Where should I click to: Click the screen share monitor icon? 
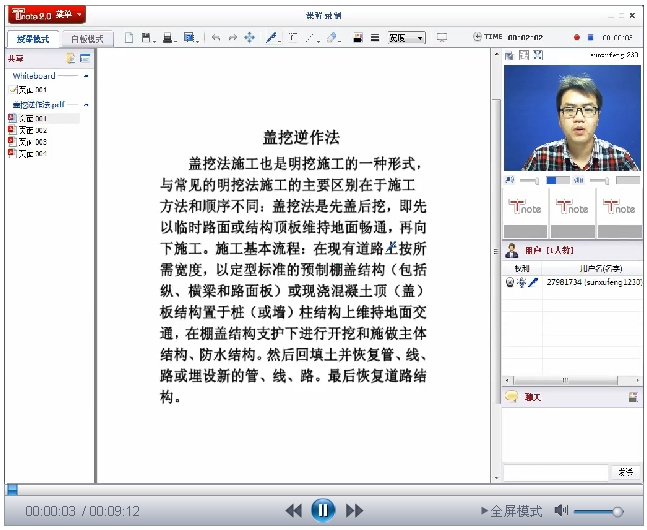pos(442,38)
